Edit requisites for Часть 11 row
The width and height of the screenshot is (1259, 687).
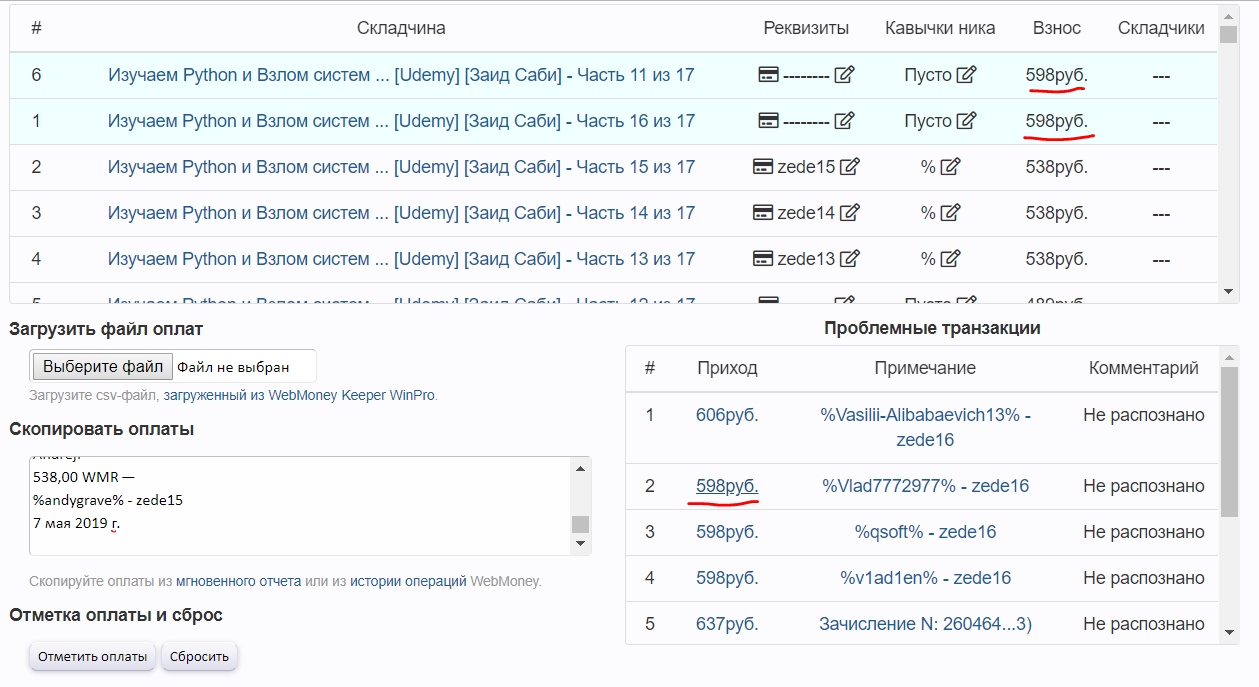click(845, 75)
